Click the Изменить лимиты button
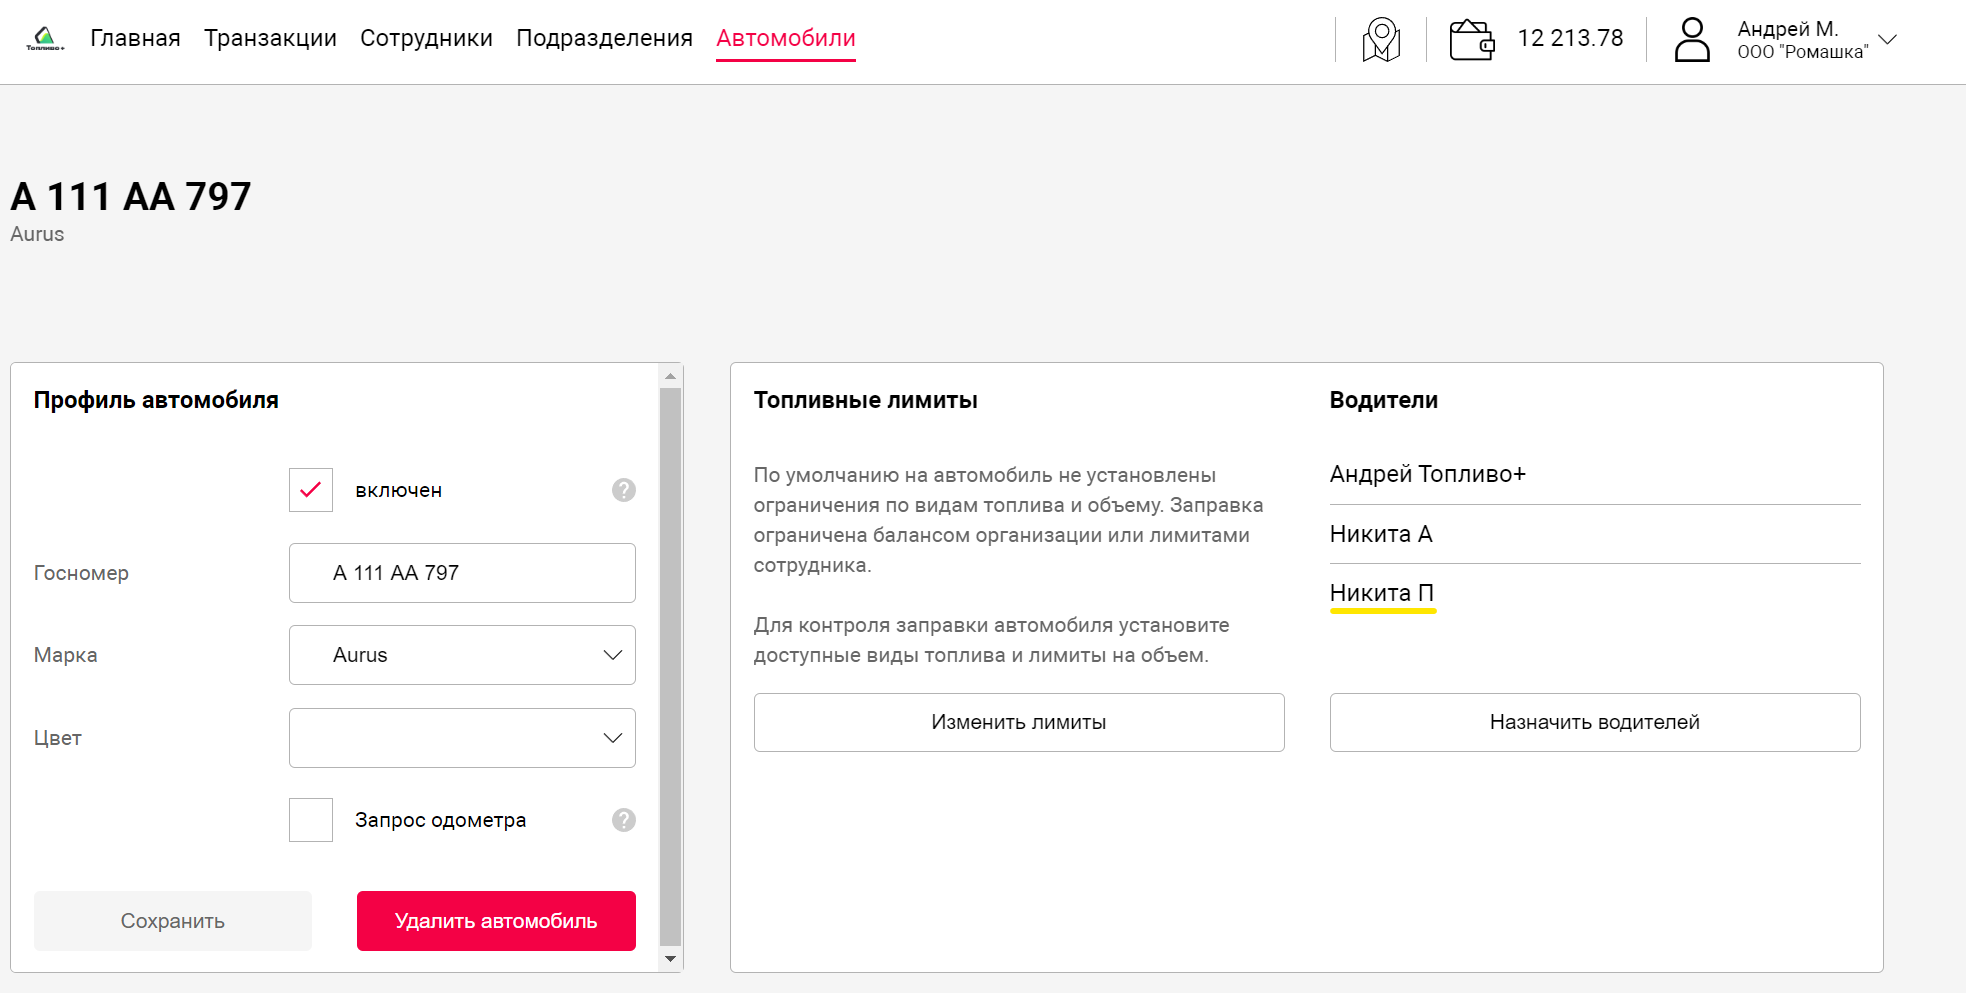This screenshot has height=993, width=1966. (1019, 722)
